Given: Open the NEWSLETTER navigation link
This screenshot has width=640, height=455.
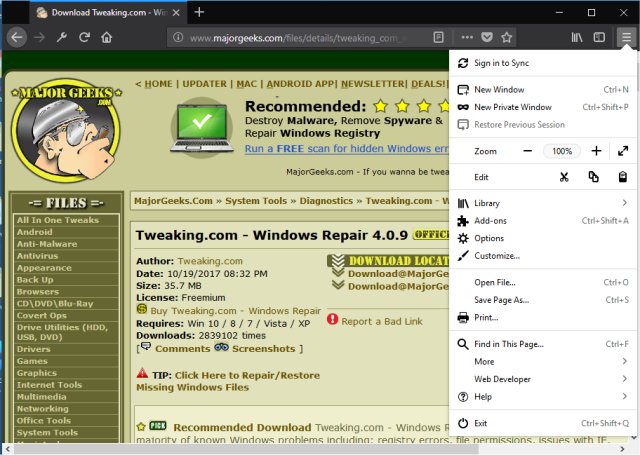Looking at the screenshot, I should [x=373, y=84].
